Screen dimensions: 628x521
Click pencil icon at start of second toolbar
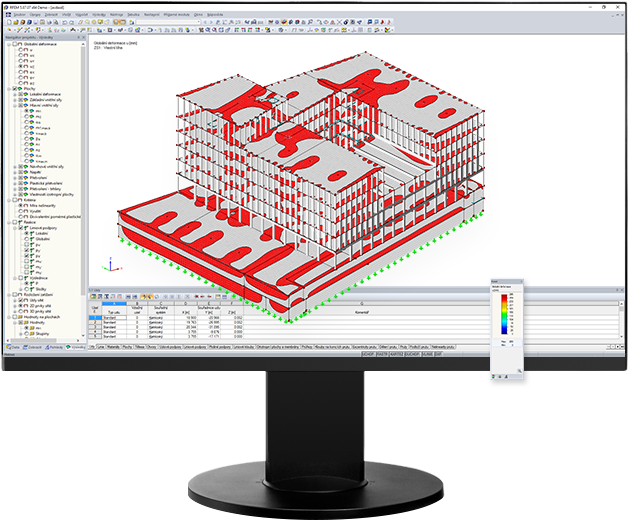pos(10,30)
